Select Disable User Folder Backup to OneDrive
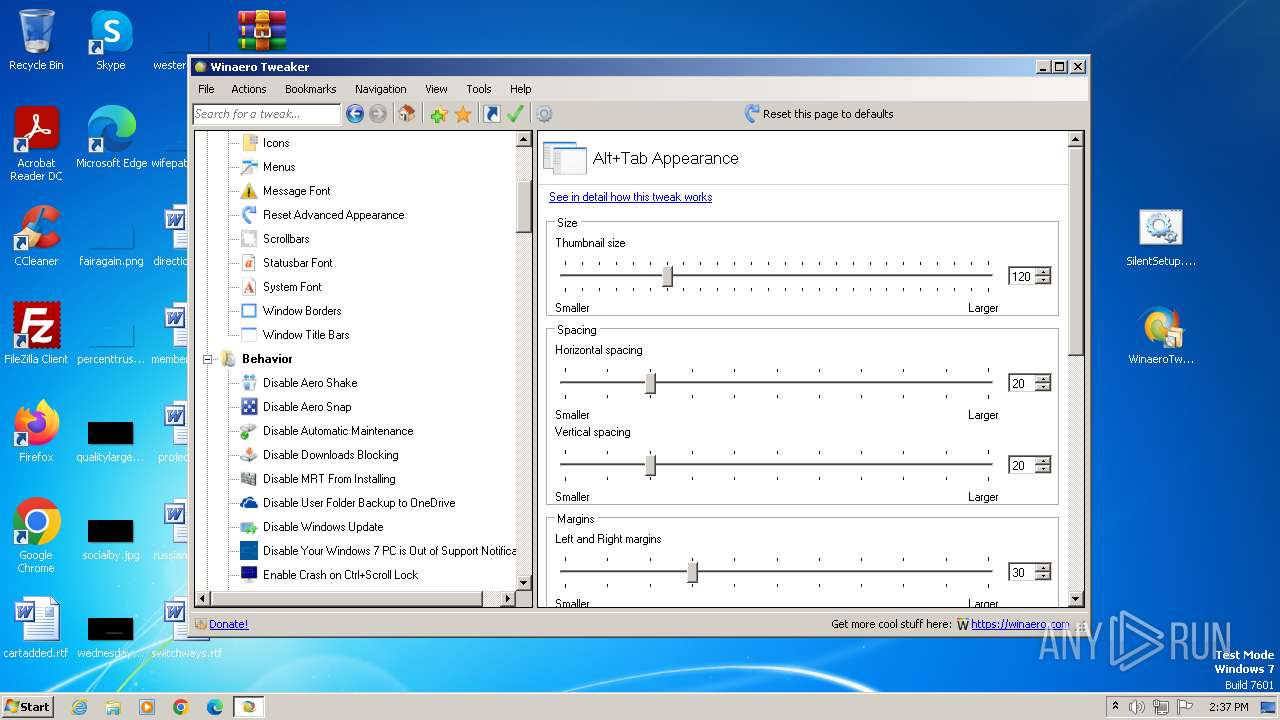This screenshot has width=1280, height=720. click(x=359, y=503)
